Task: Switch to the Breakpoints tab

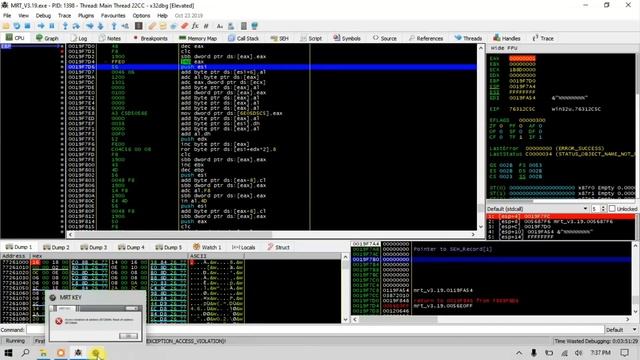Action: (150, 38)
